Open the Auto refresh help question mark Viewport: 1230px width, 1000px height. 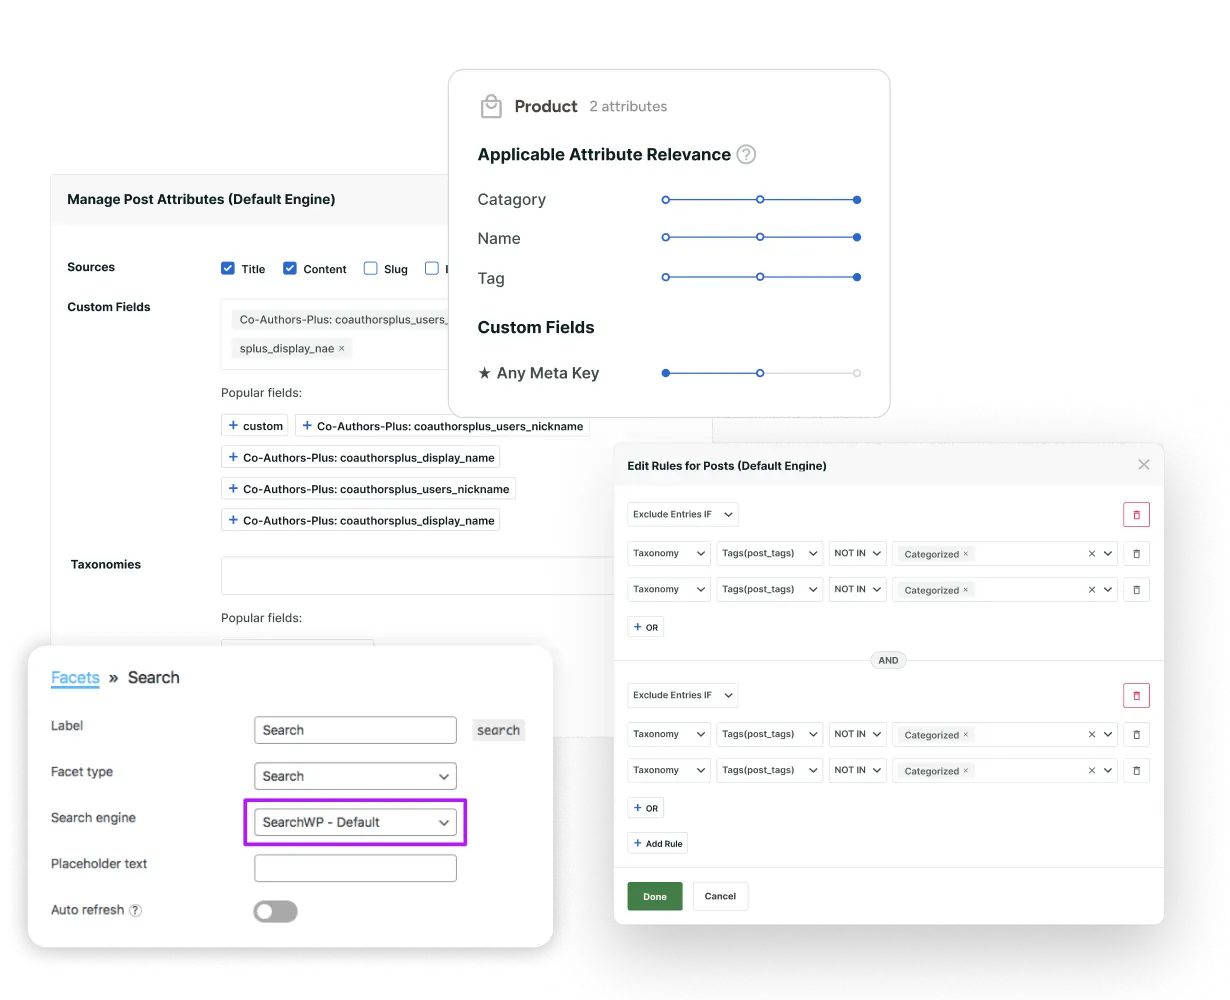pos(136,910)
